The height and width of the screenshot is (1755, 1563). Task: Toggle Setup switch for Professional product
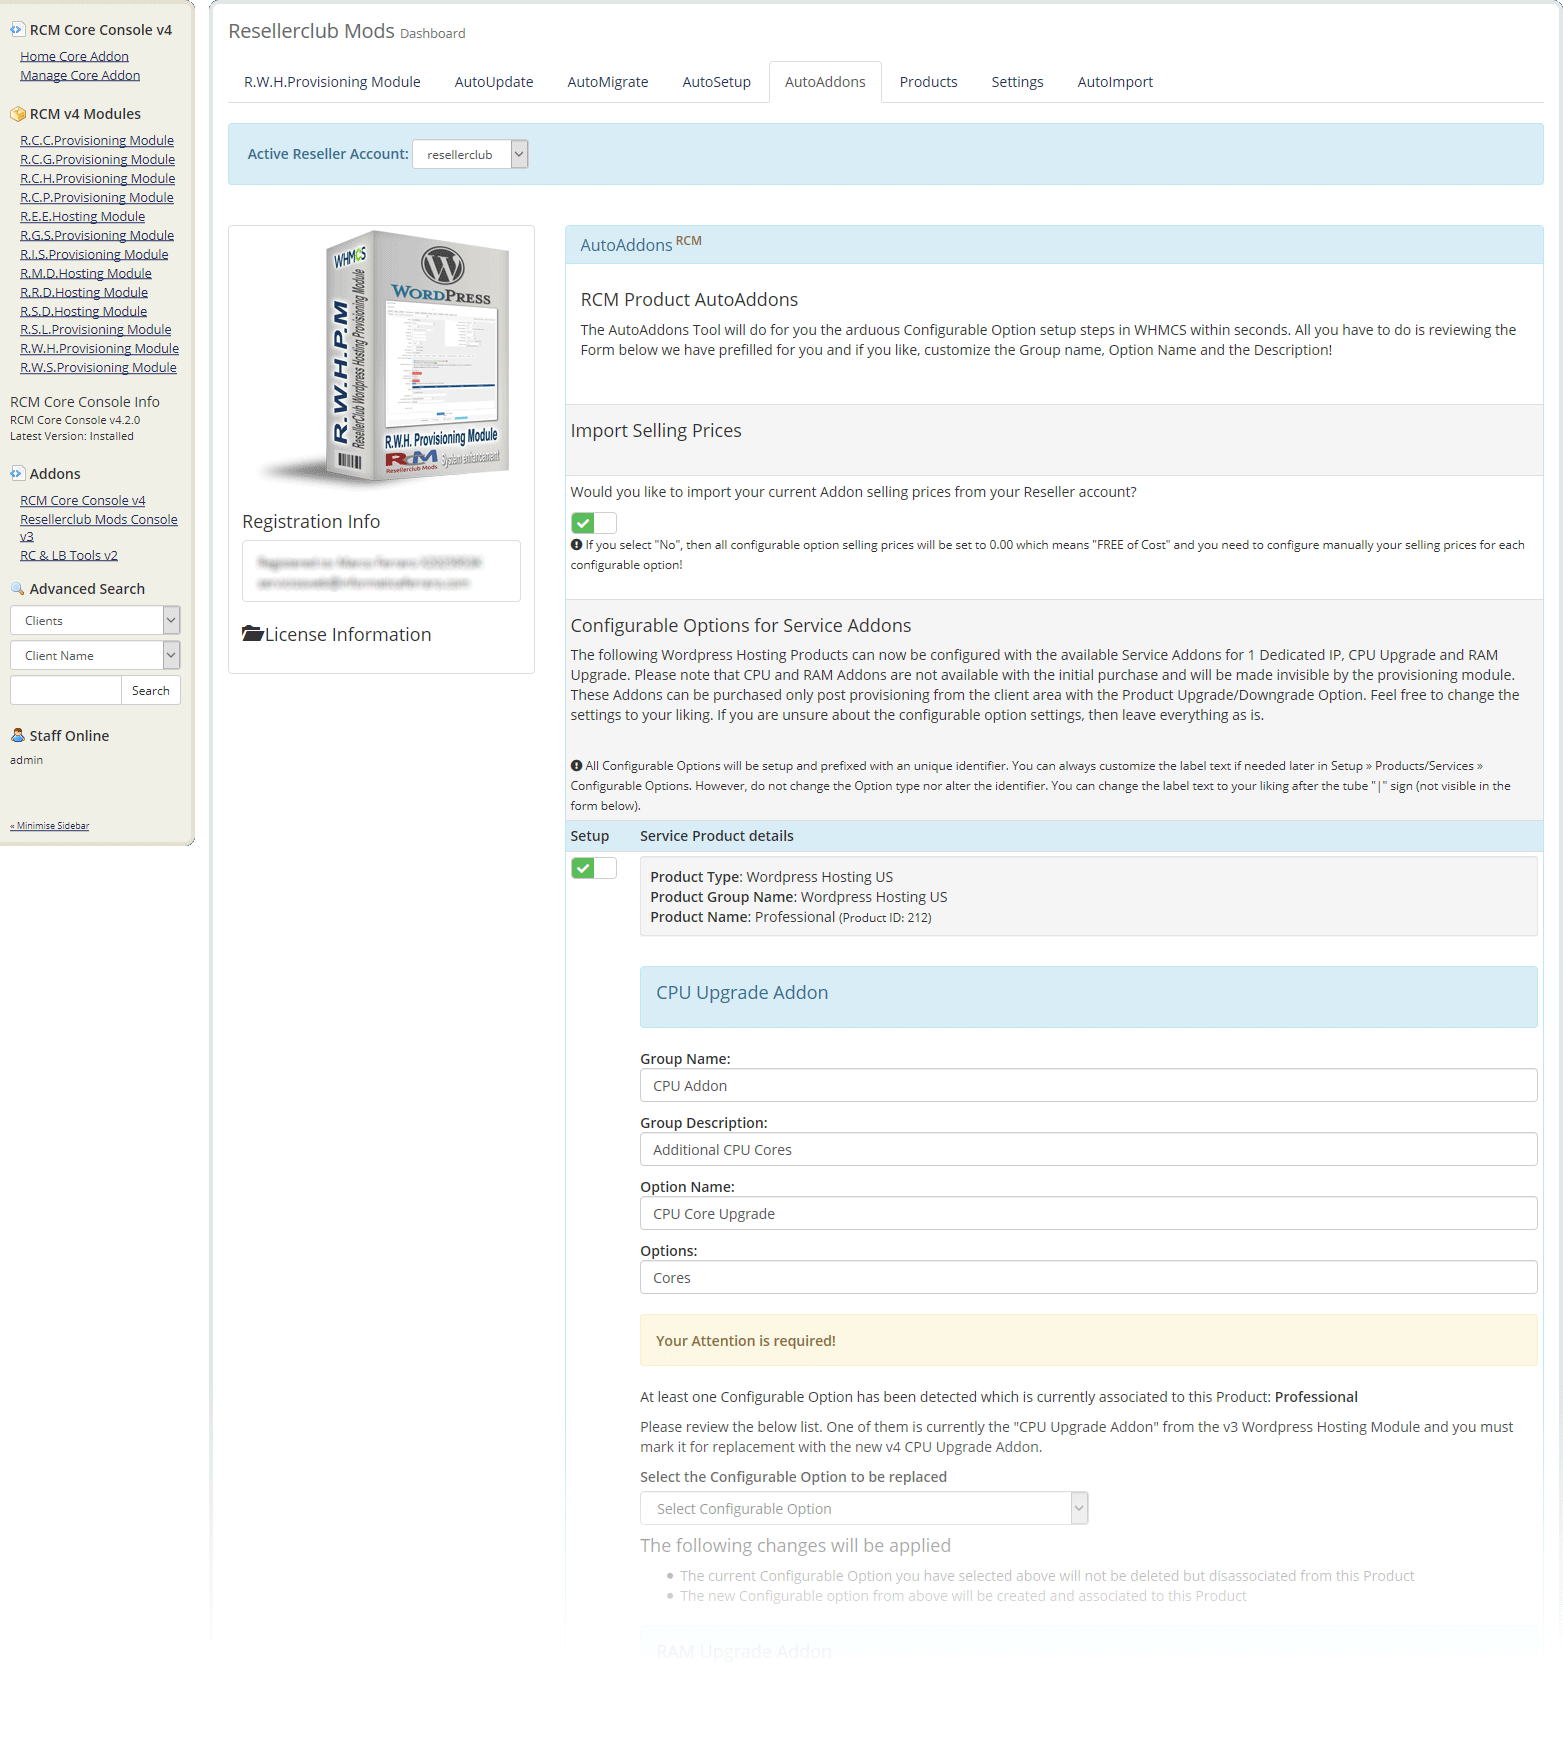tap(593, 868)
